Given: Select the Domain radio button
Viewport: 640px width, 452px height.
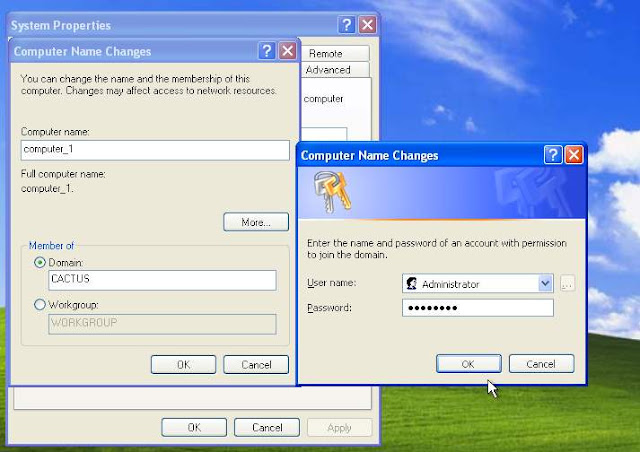Looking at the screenshot, I should [x=40, y=262].
